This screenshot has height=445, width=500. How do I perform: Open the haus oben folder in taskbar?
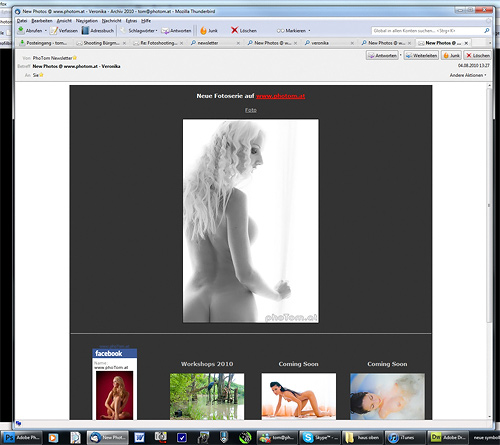tap(363, 437)
